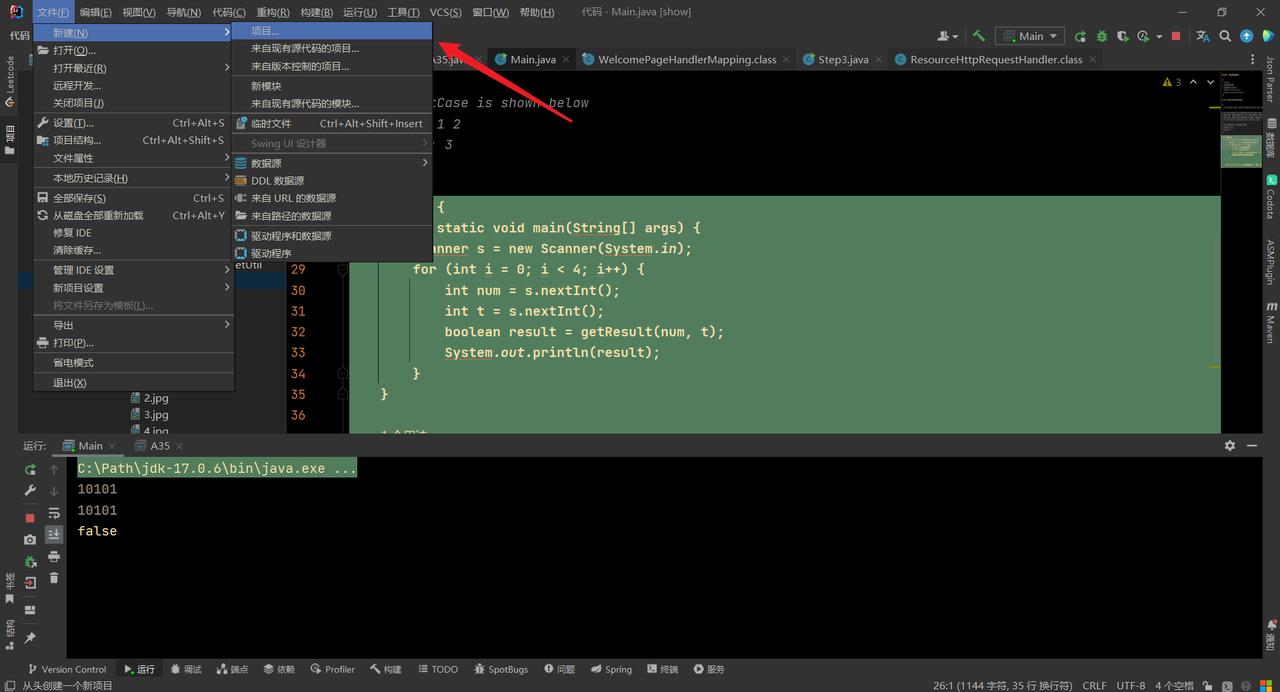Click the blue update arrow icon

tap(1247, 36)
